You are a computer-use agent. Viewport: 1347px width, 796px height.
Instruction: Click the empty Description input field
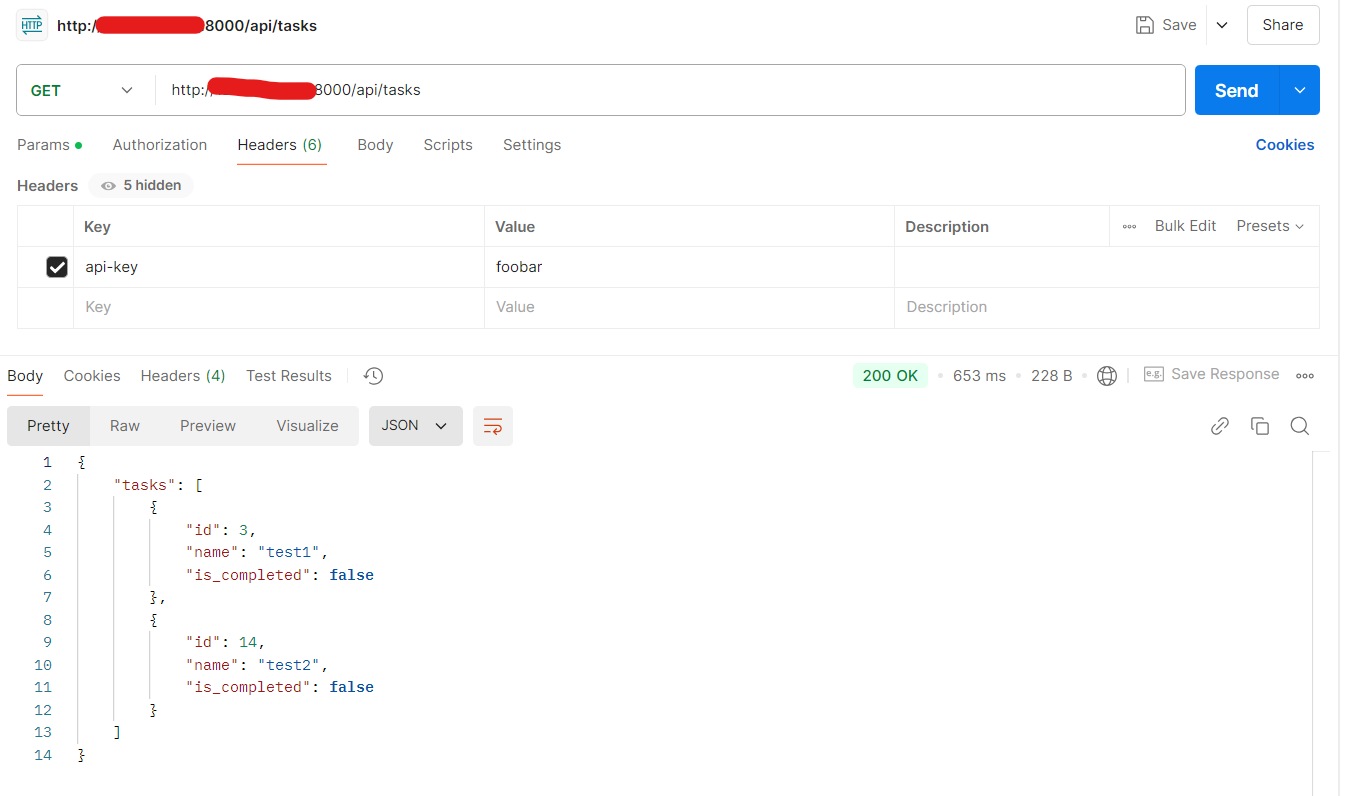pyautogui.click(x=1107, y=308)
